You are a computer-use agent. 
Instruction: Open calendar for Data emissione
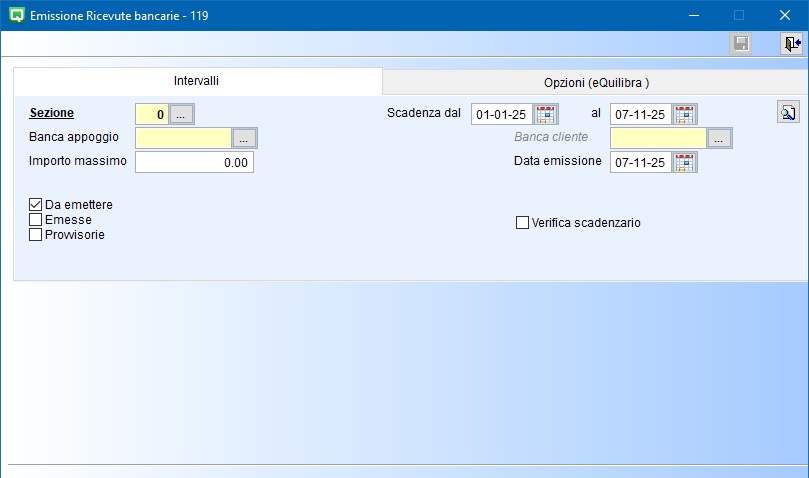(685, 162)
